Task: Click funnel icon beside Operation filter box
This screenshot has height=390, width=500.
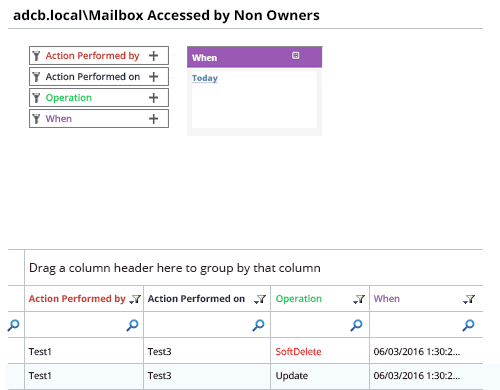Action: point(36,98)
